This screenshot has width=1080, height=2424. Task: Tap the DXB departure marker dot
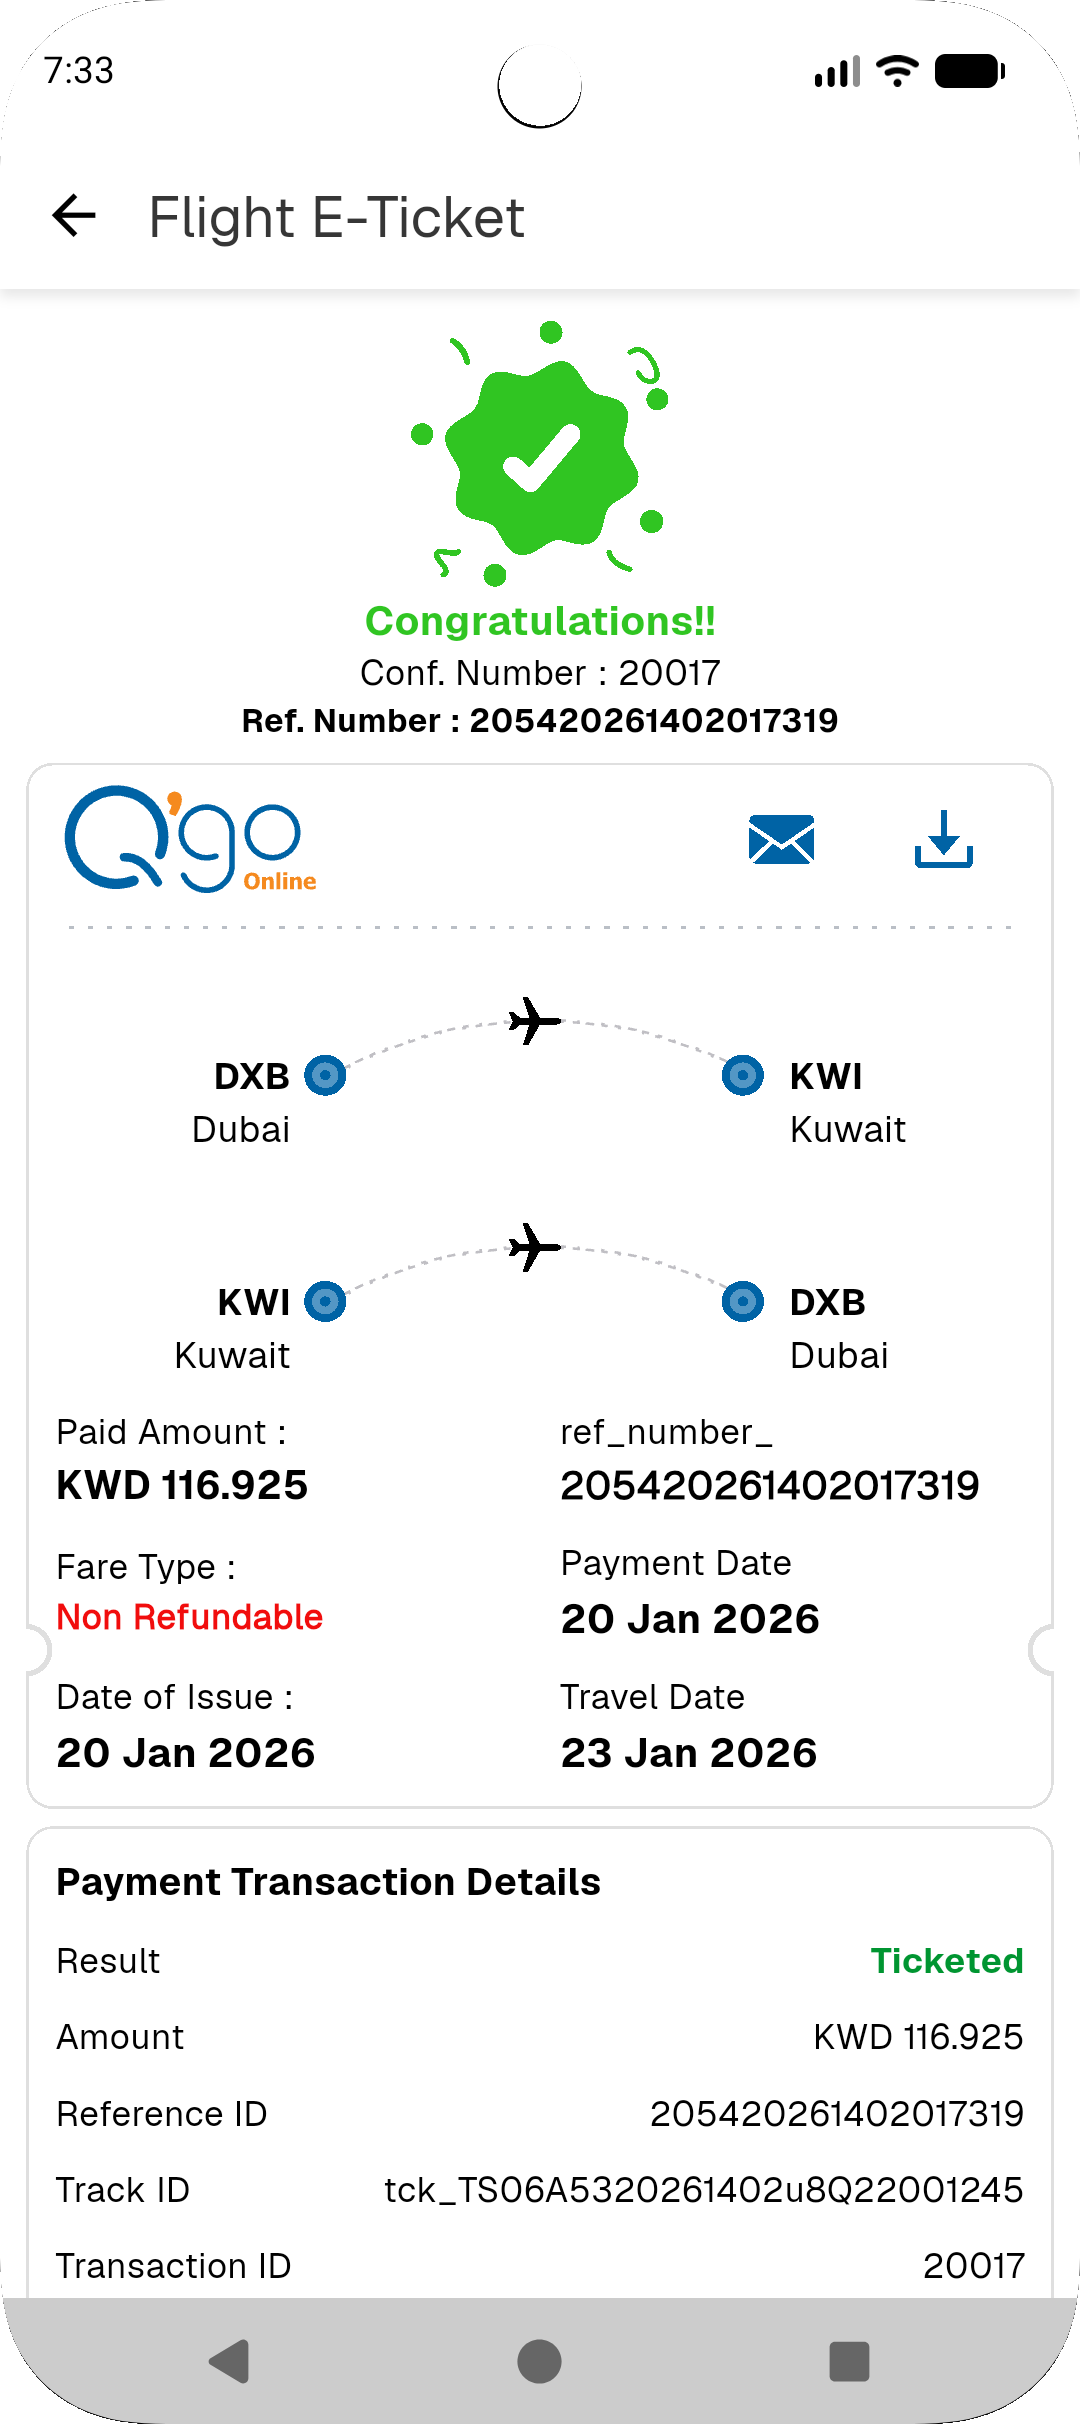click(x=325, y=1076)
